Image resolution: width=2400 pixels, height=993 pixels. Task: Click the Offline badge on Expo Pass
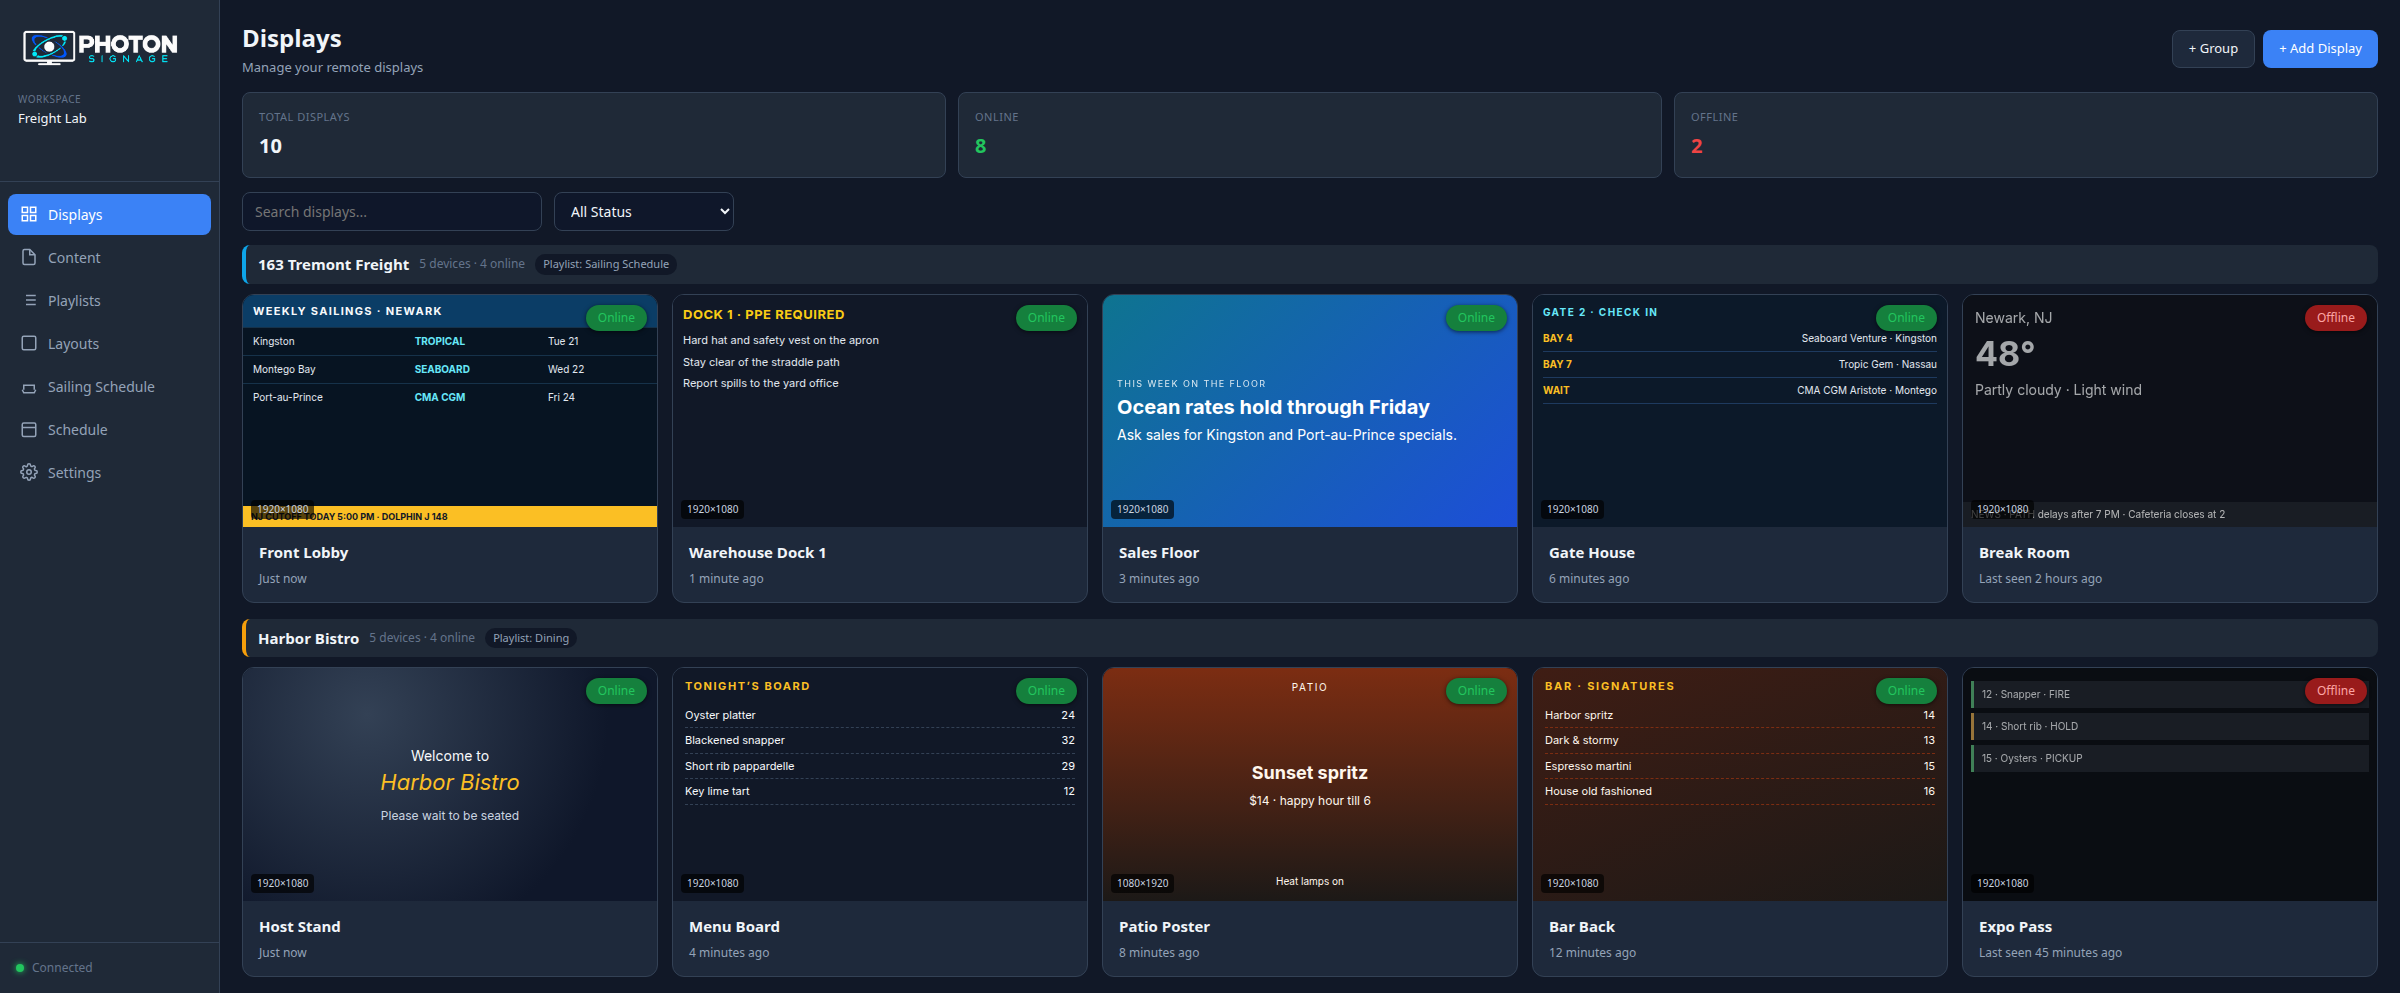point(2336,690)
